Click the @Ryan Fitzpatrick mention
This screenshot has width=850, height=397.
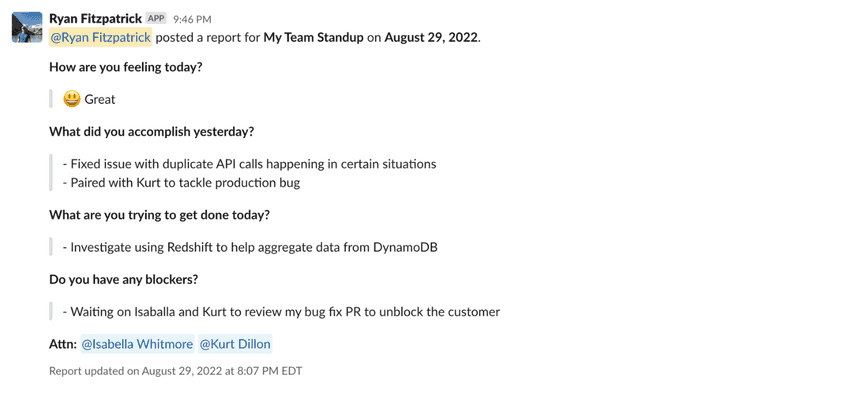coord(100,38)
